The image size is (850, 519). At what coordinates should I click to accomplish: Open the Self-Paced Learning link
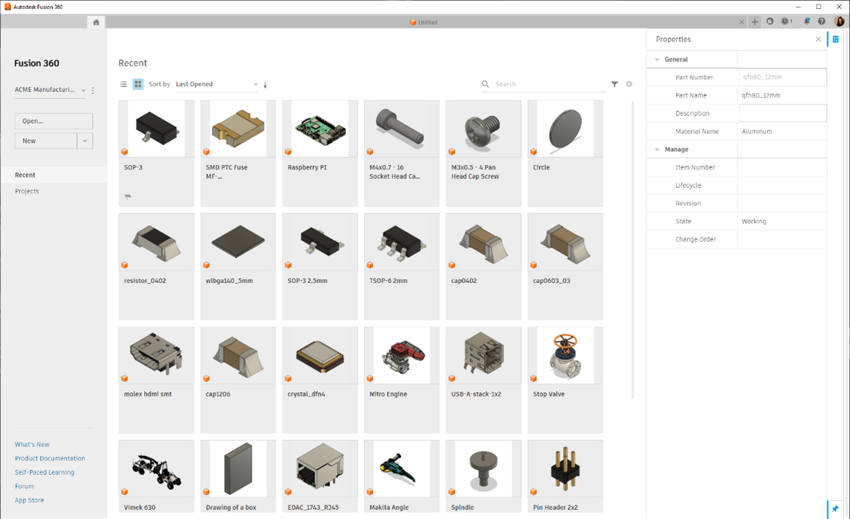point(44,472)
